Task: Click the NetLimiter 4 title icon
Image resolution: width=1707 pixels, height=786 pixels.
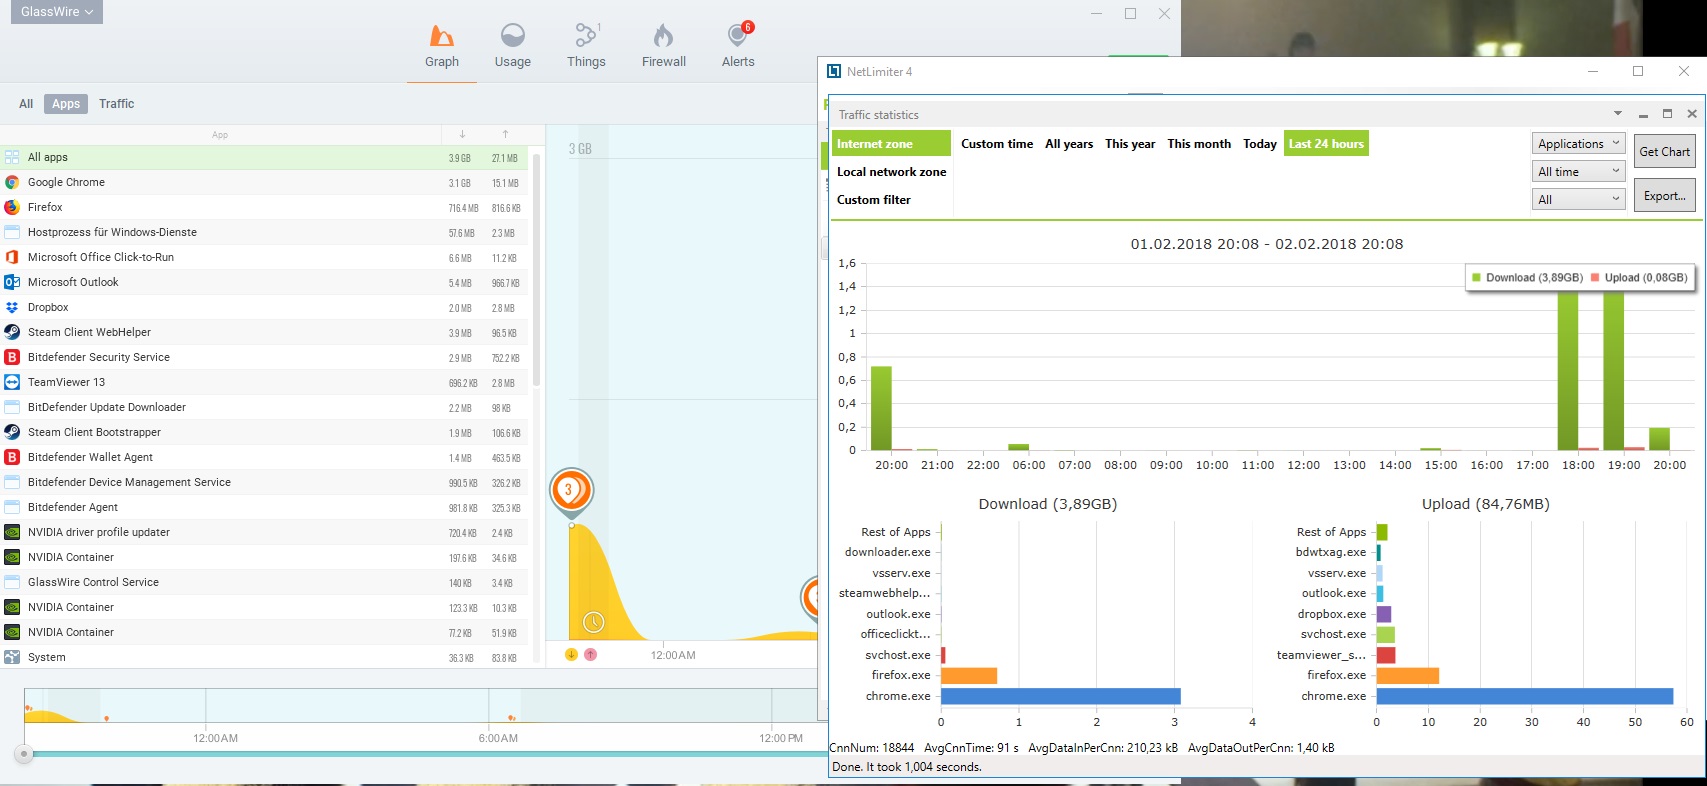Action: pos(834,71)
